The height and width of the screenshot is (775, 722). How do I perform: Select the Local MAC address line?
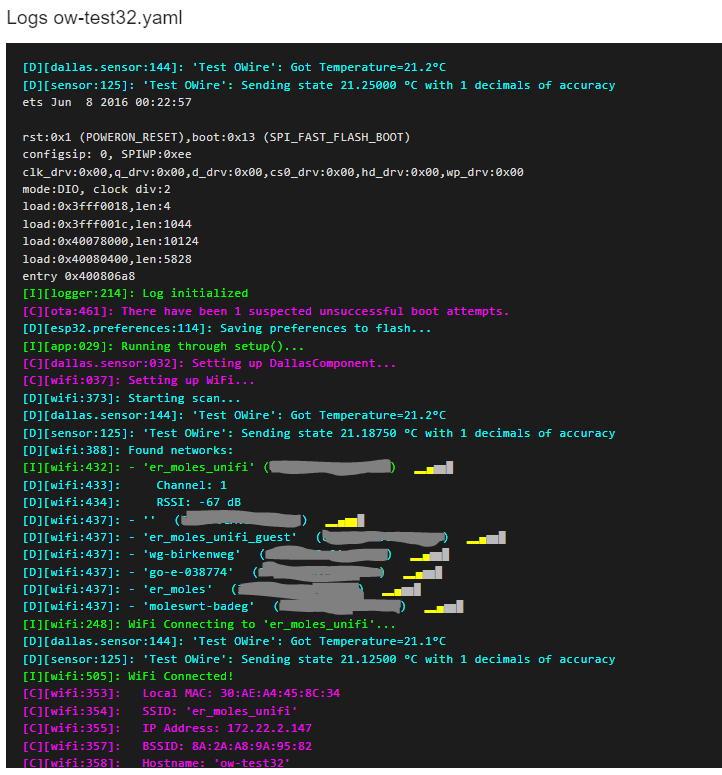click(x=181, y=693)
